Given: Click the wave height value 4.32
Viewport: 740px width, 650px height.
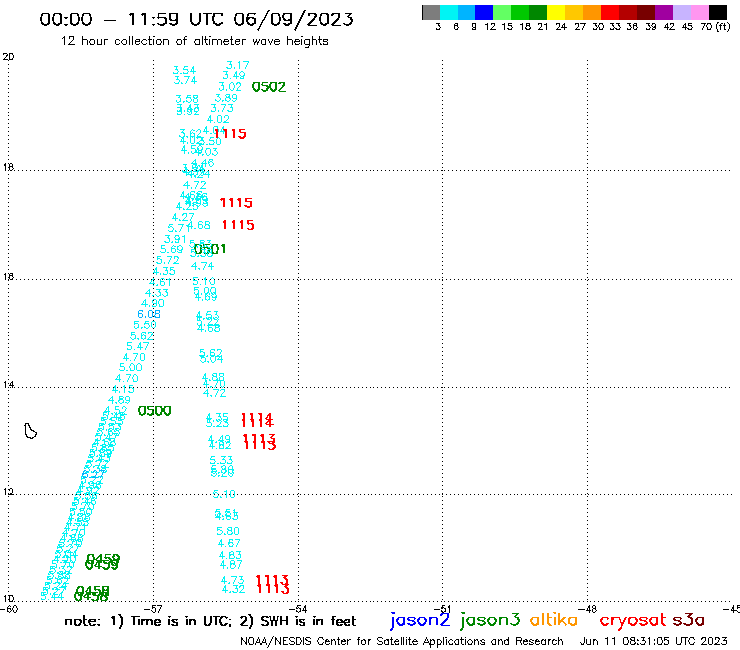Looking at the screenshot, I should point(233,589).
